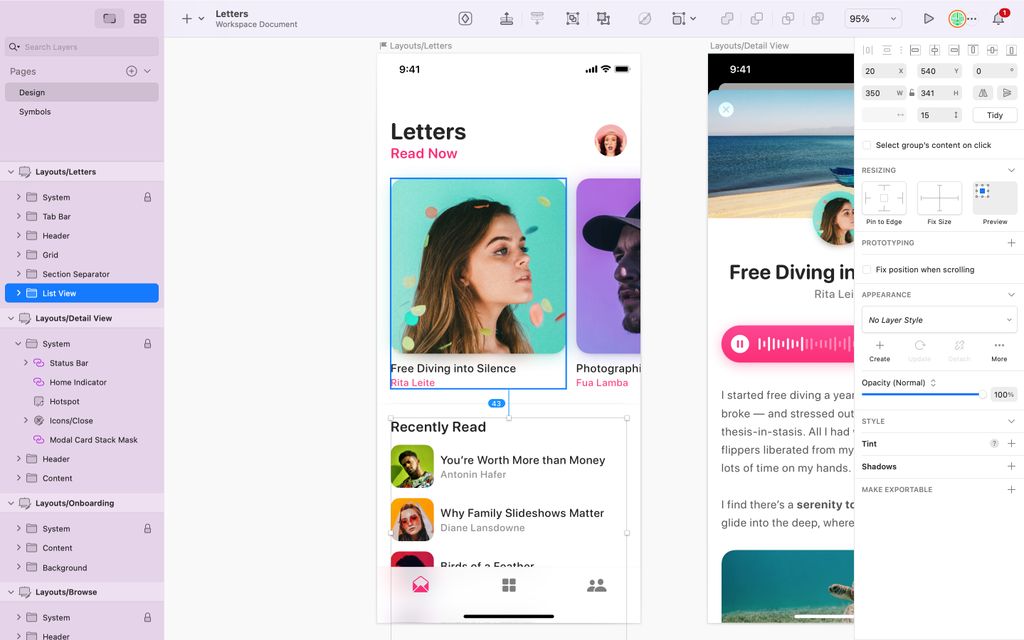
Task: Check Select group's content on click
Action: point(866,144)
